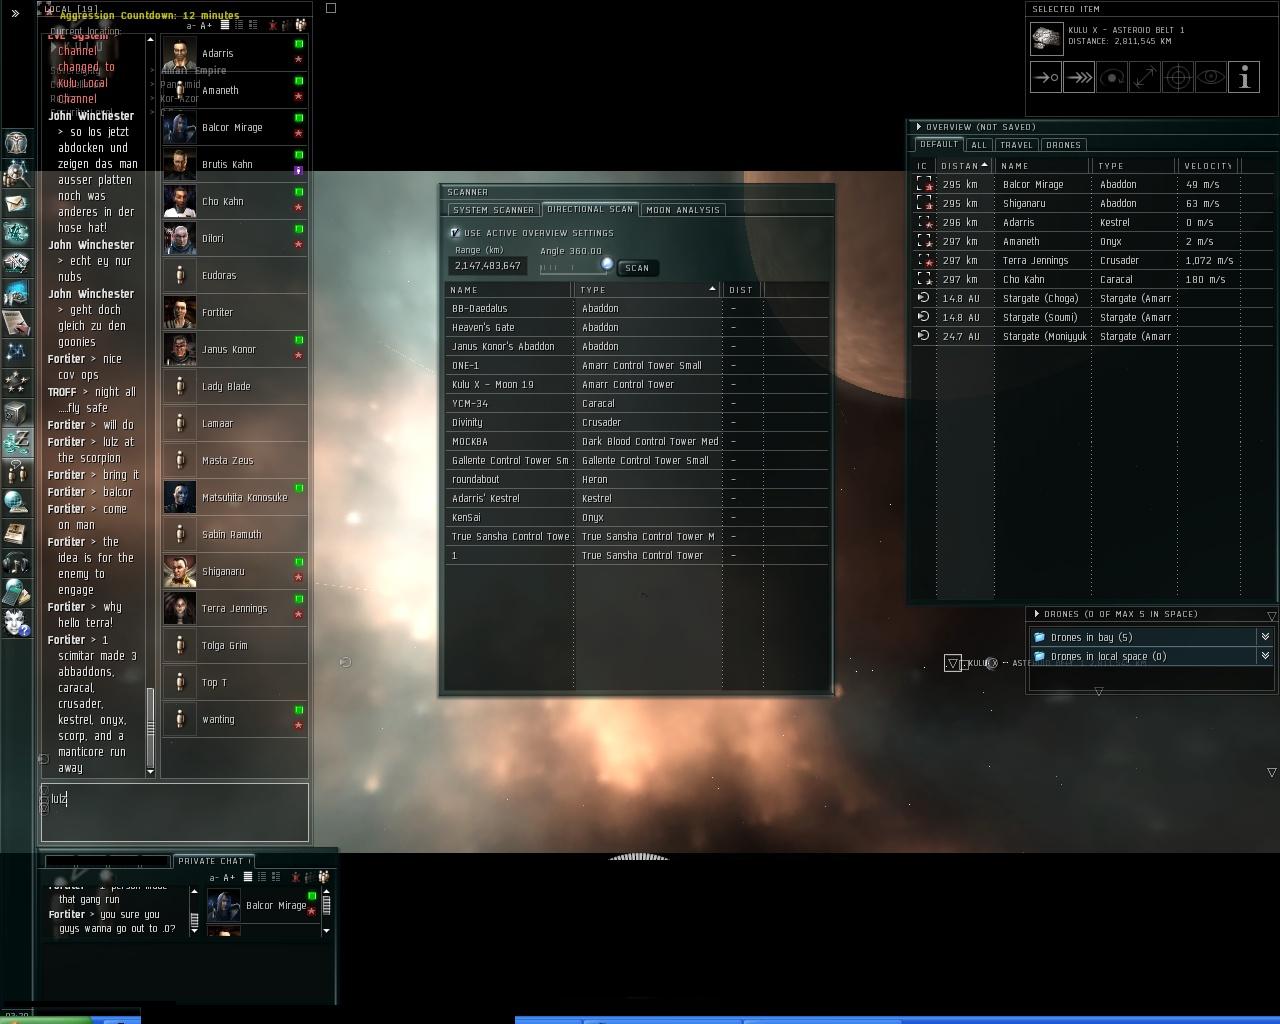Click Fortiter in the Local member list
Image resolution: width=1280 pixels, height=1024 pixels.
tap(234, 312)
